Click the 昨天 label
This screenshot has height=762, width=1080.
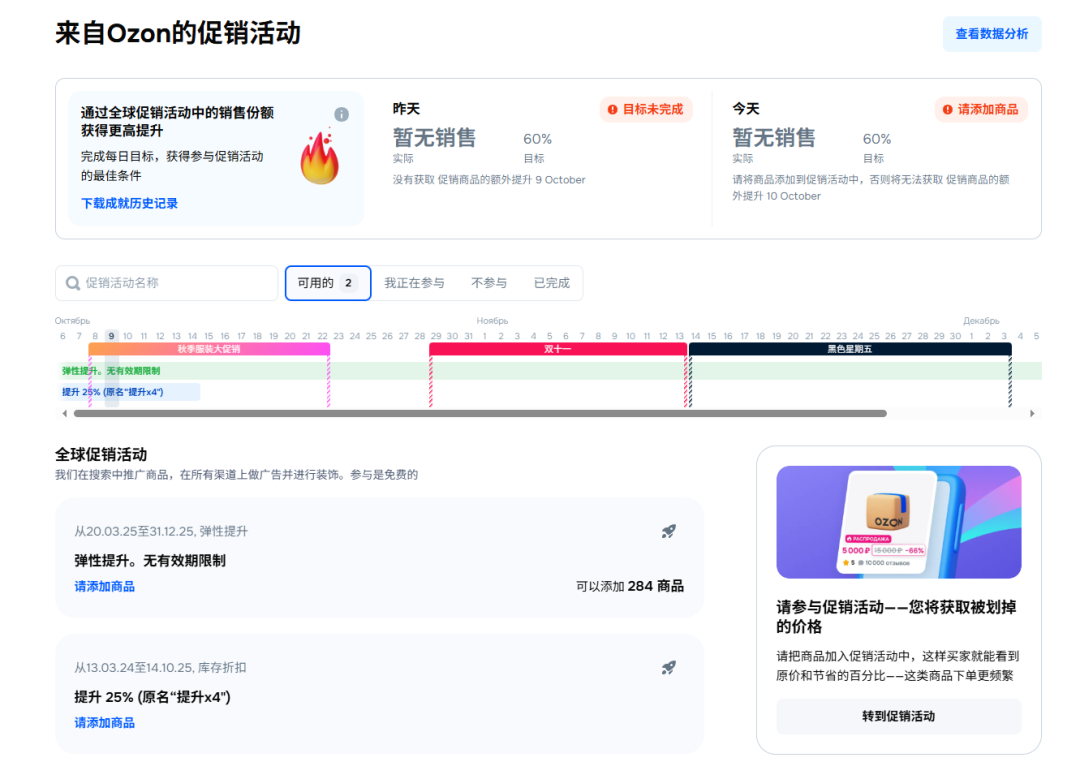point(406,109)
